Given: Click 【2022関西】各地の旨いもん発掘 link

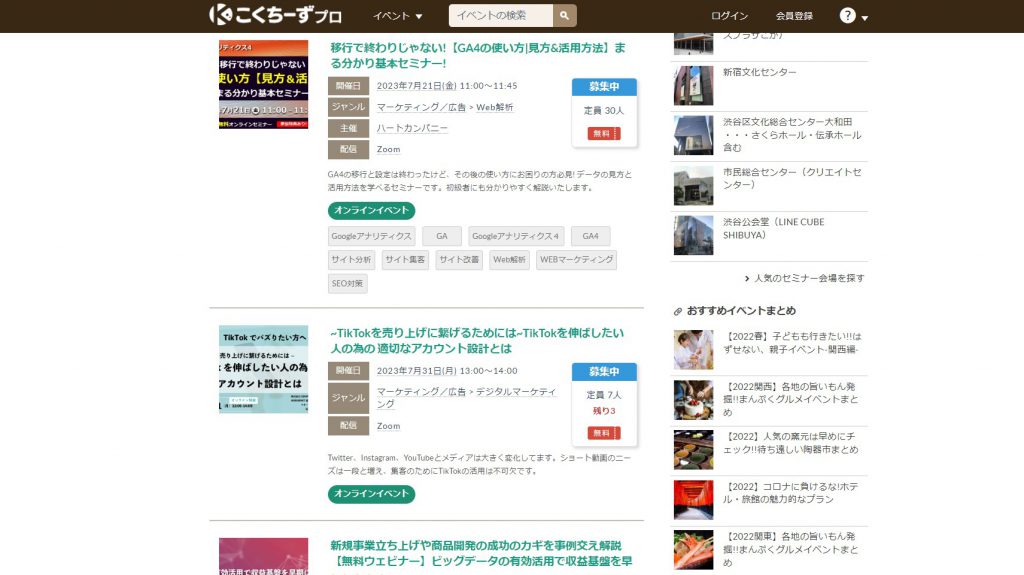Looking at the screenshot, I should [791, 399].
